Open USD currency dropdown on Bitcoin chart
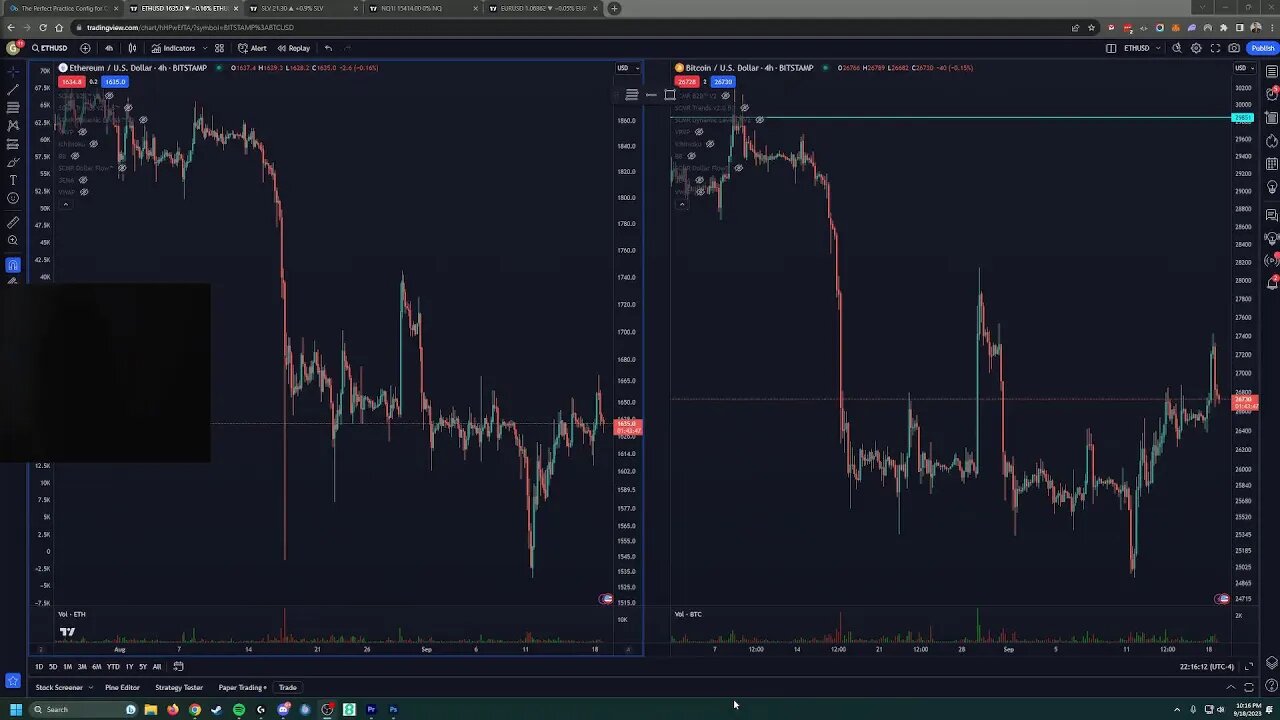The image size is (1280, 720). [x=1244, y=68]
